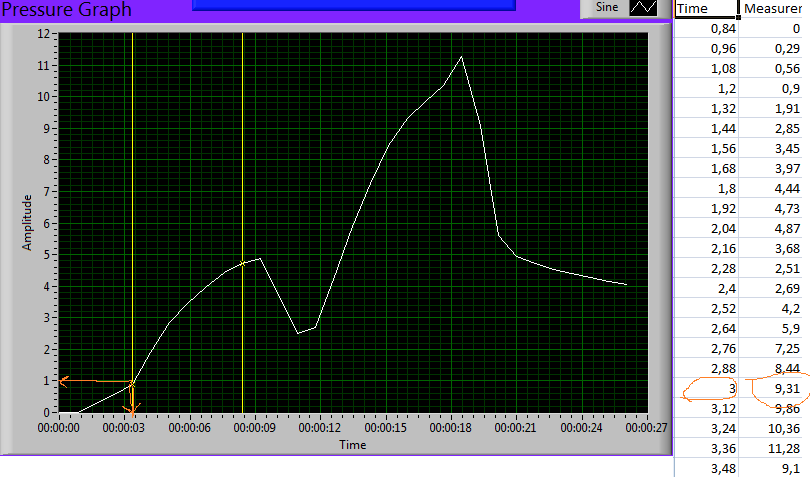The height and width of the screenshot is (480, 810).
Task: Select spreadsheet cell with time 2,28
Action: (x=707, y=269)
